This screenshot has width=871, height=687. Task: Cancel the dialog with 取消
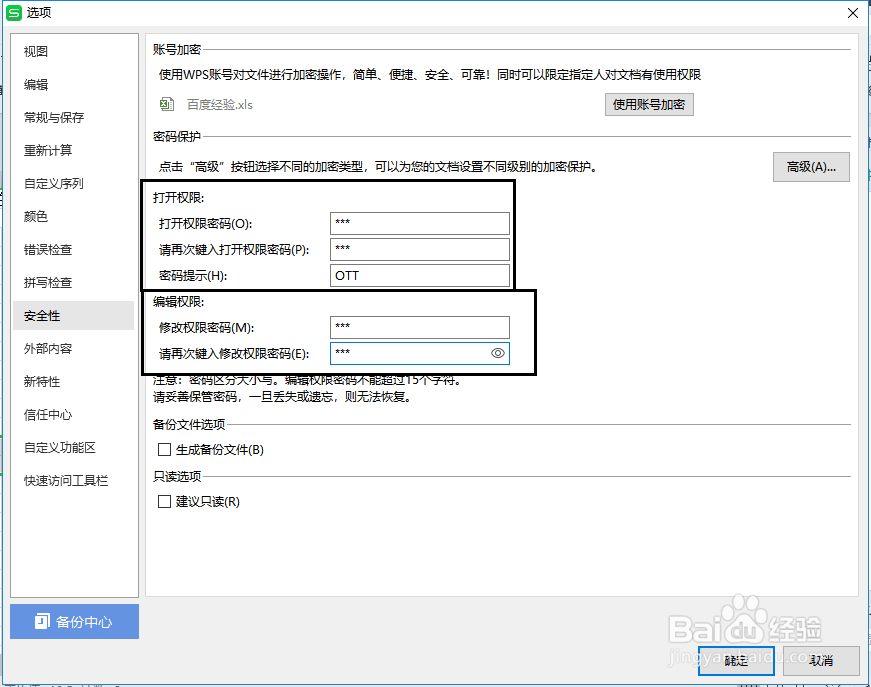(821, 661)
